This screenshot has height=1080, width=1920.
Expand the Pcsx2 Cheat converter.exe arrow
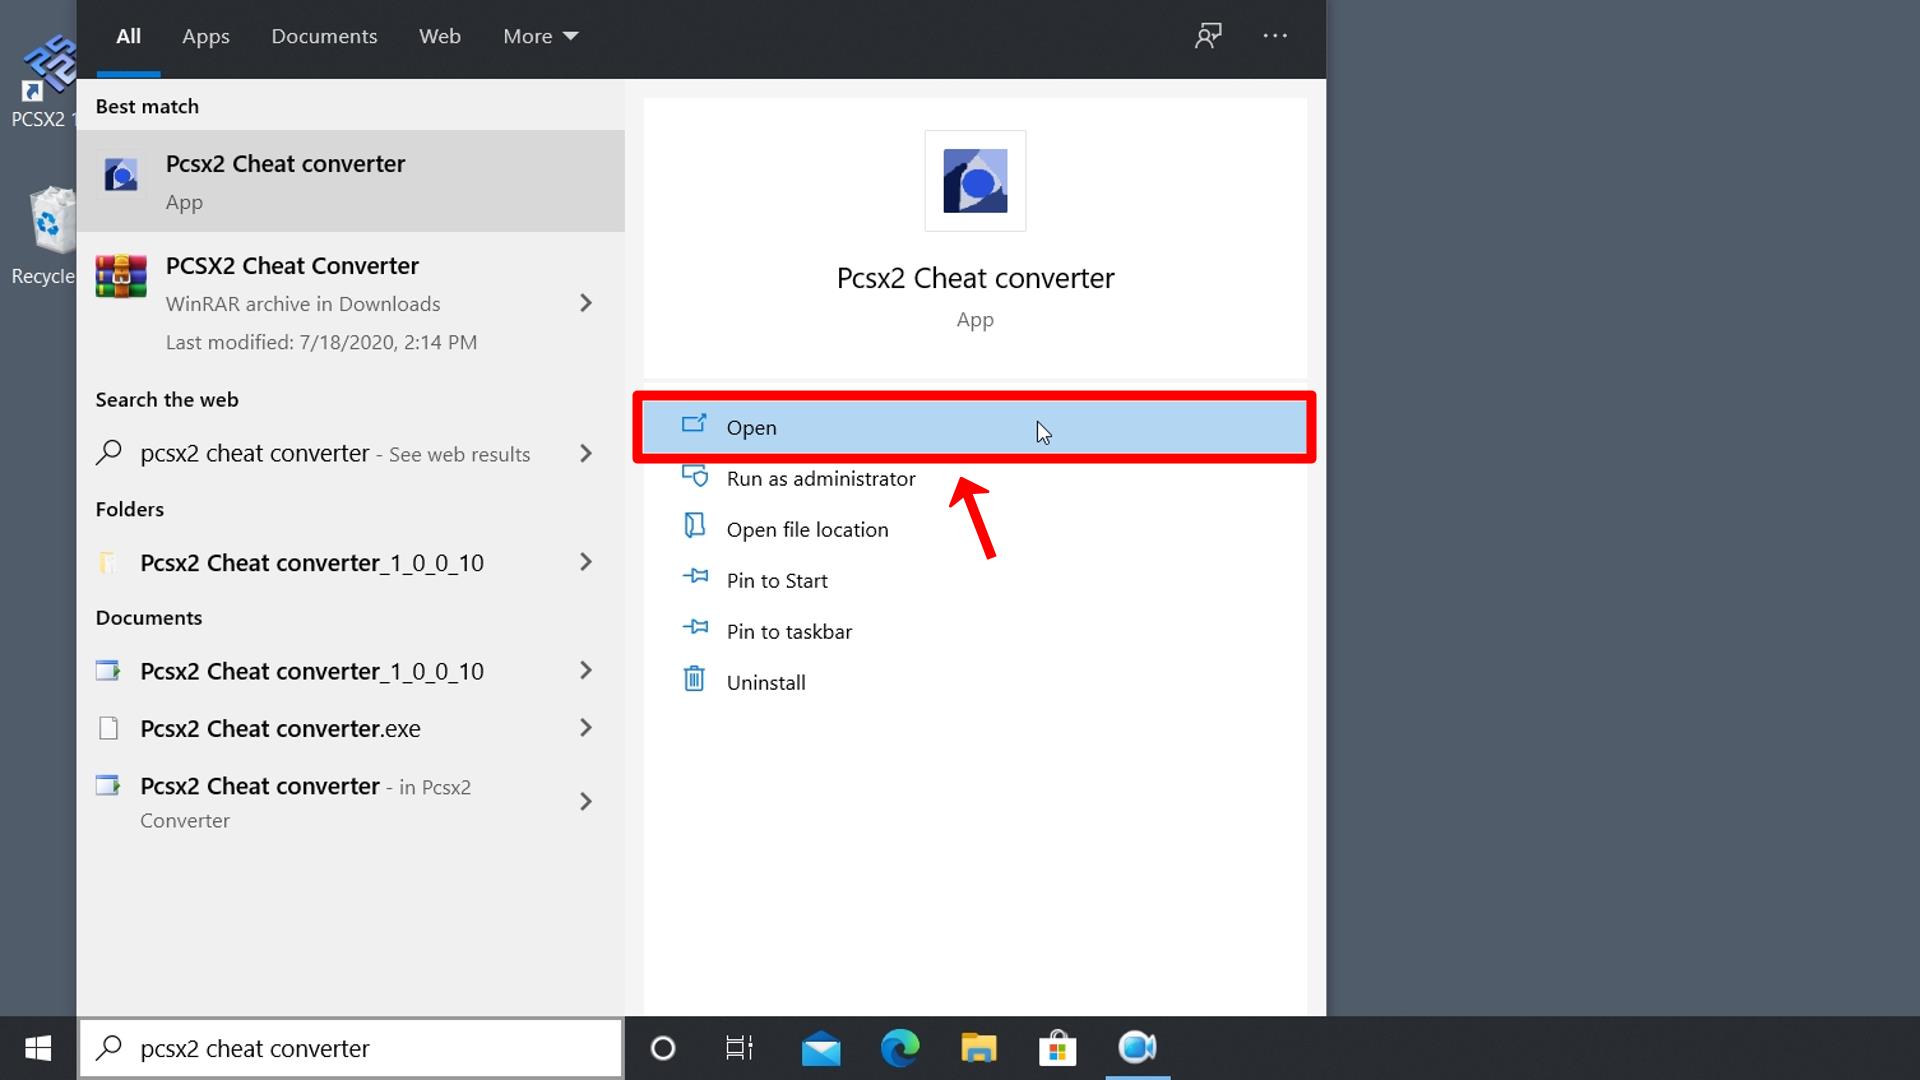(587, 728)
